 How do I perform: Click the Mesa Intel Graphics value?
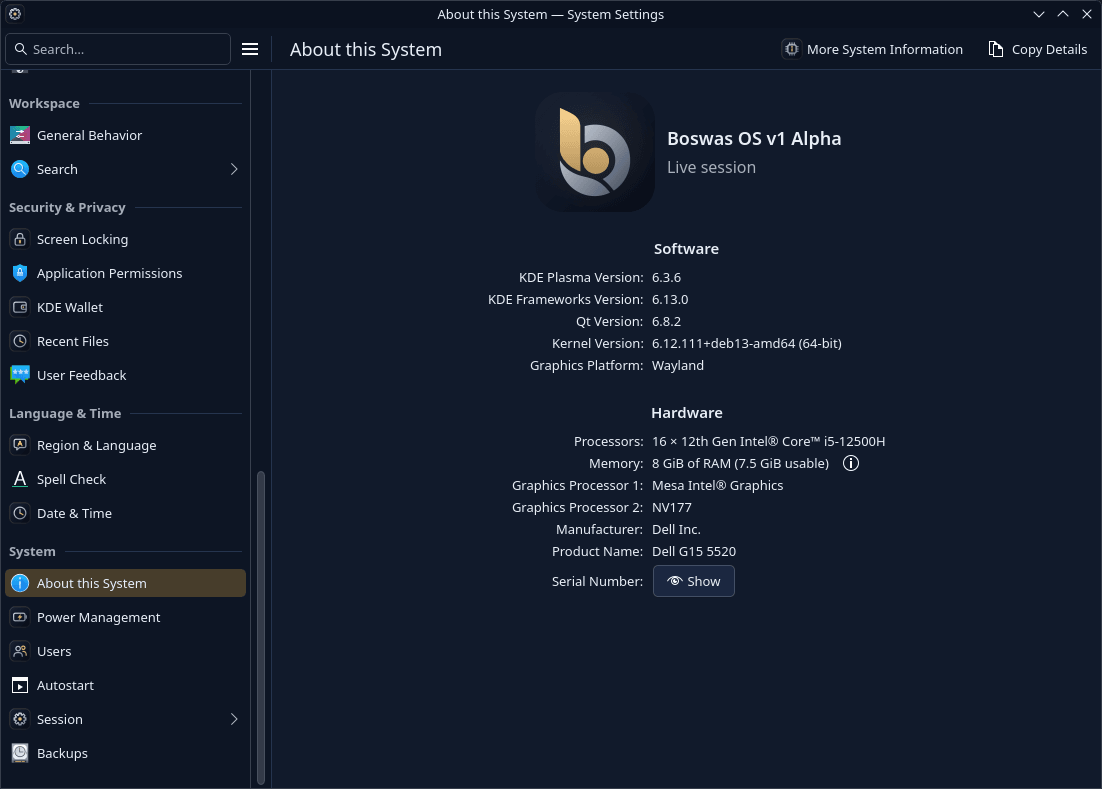(x=717, y=485)
